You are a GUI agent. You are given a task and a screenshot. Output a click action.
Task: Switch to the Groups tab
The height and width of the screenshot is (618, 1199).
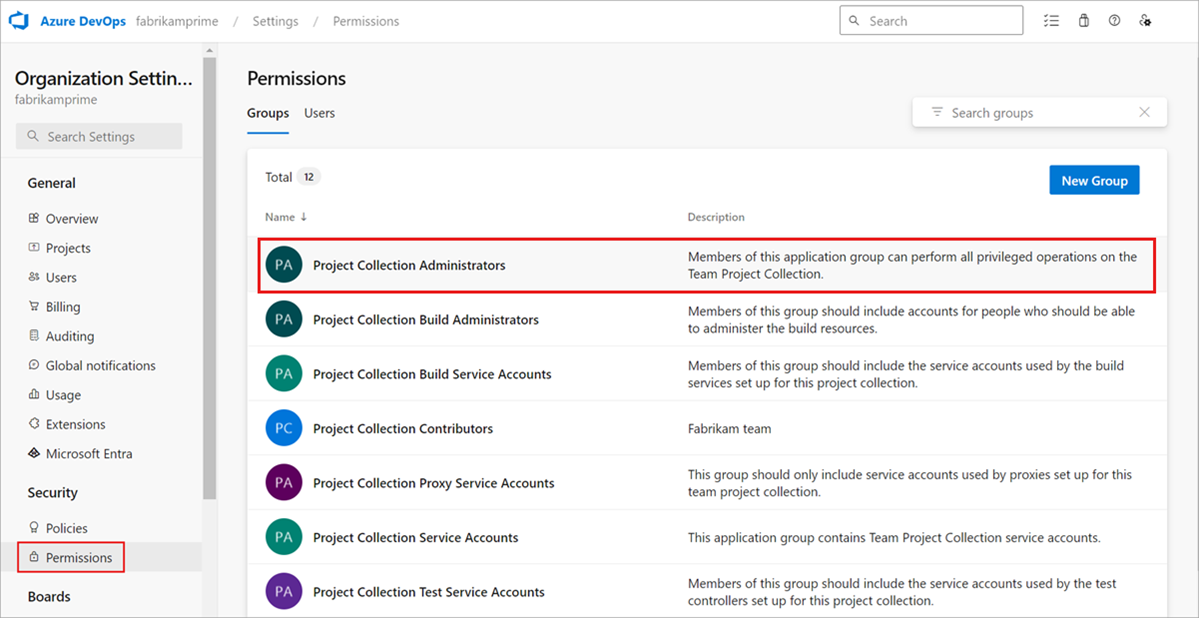(x=268, y=113)
